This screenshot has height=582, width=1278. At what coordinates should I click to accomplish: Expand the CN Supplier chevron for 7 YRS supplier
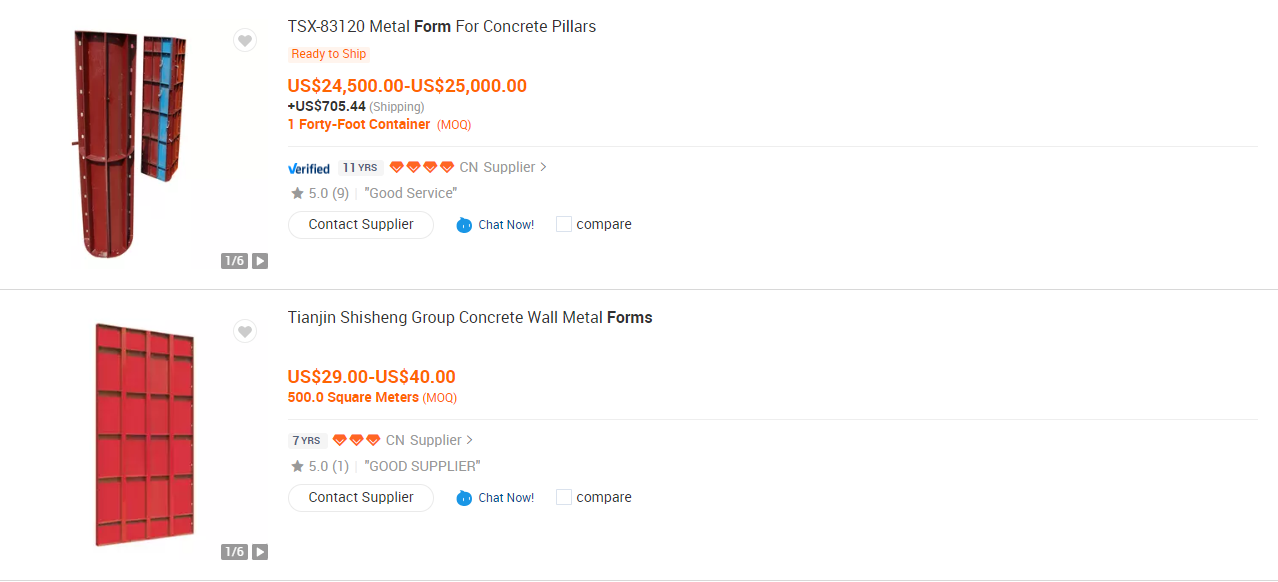coord(470,440)
